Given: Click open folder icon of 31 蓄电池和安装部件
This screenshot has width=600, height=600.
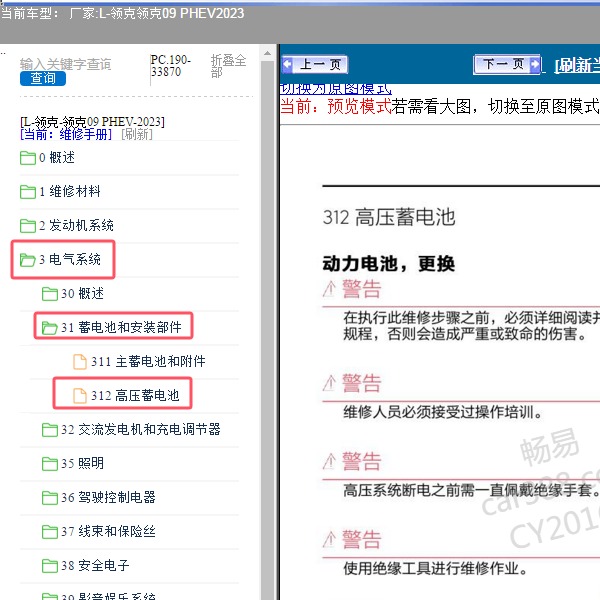Looking at the screenshot, I should 50,328.
